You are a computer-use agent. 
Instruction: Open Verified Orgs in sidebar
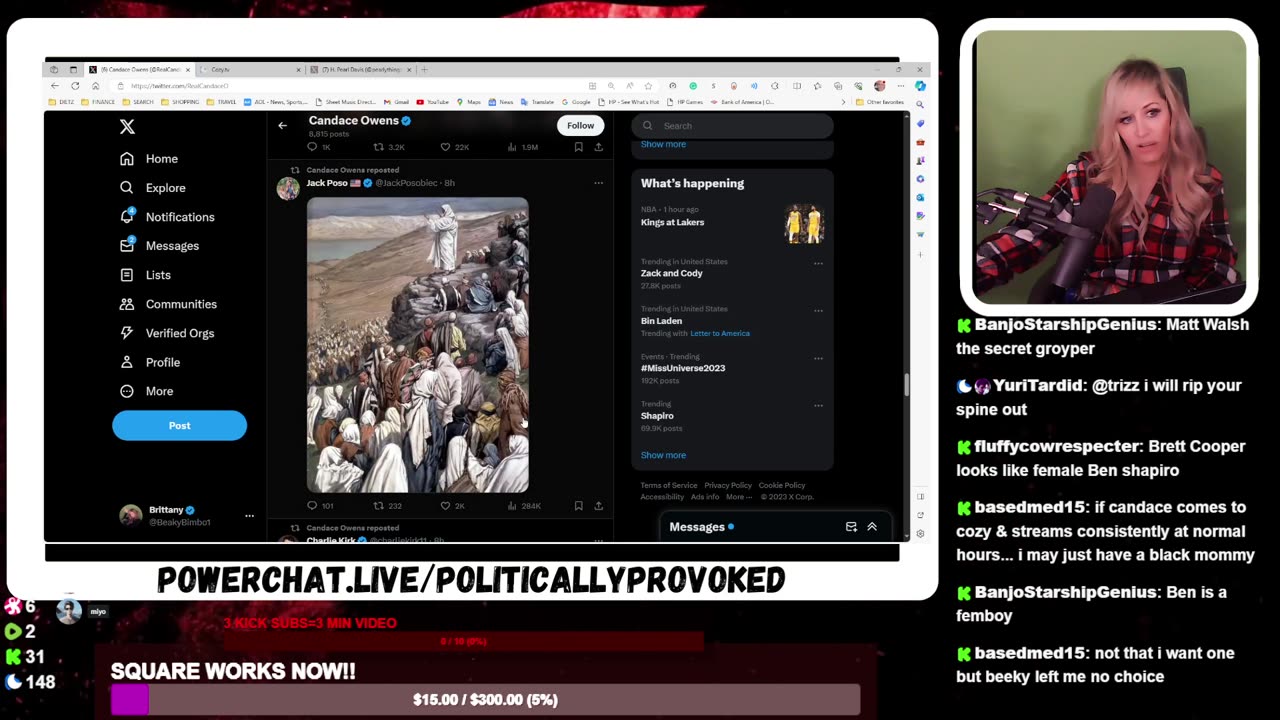(x=167, y=333)
